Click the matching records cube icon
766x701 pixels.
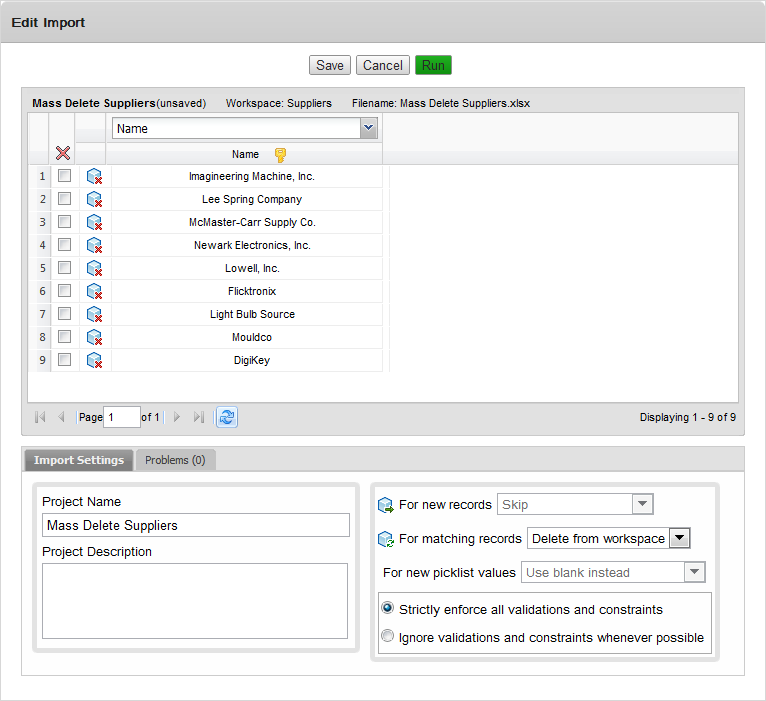386,539
